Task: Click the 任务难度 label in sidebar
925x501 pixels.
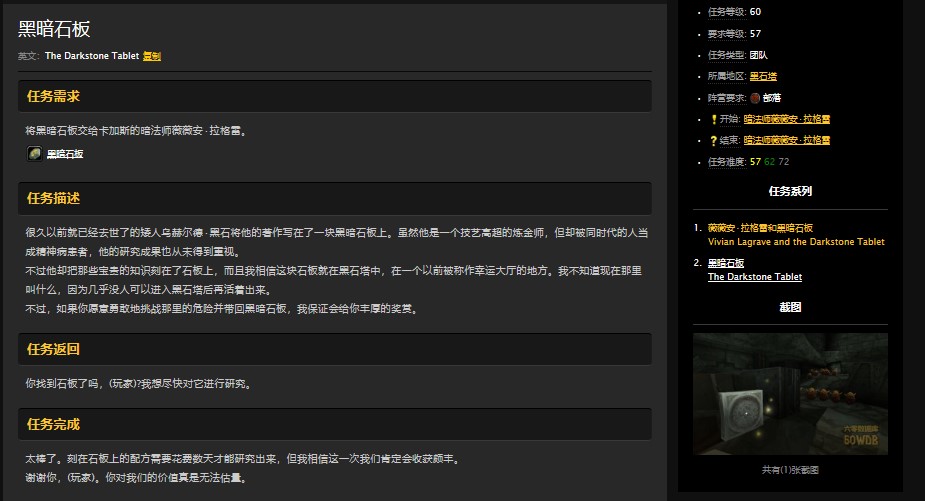Action: (727, 161)
